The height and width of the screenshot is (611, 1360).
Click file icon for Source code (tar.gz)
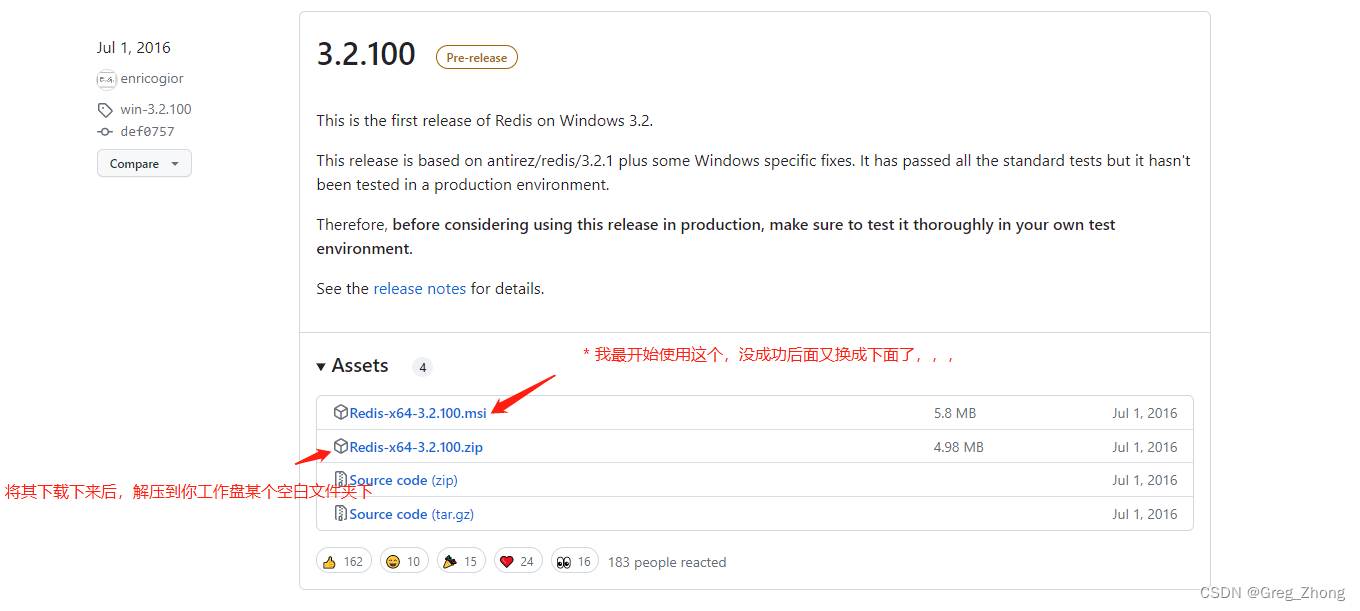(x=340, y=514)
